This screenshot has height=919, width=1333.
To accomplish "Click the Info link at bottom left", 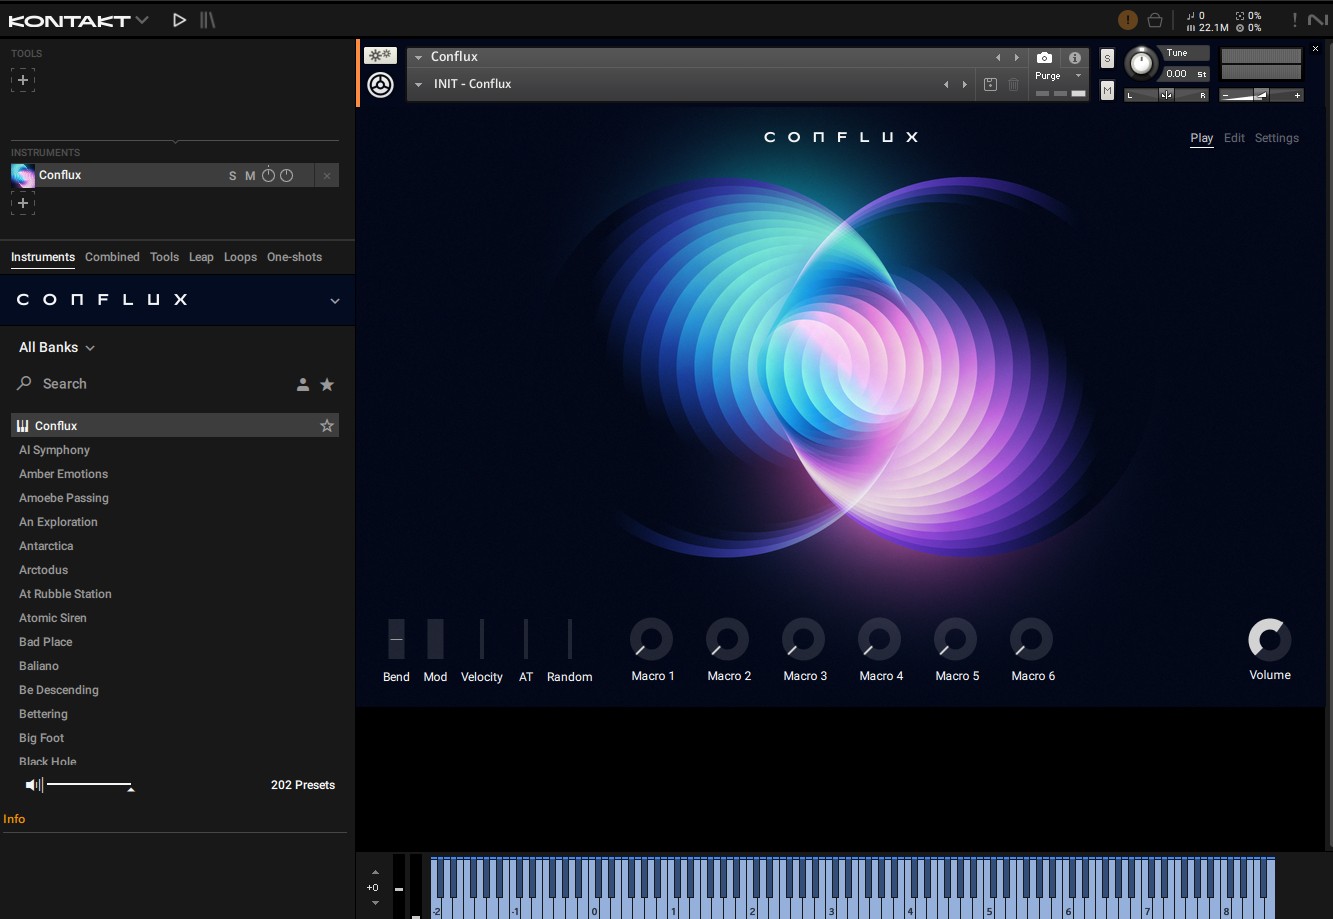I will (x=14, y=819).
